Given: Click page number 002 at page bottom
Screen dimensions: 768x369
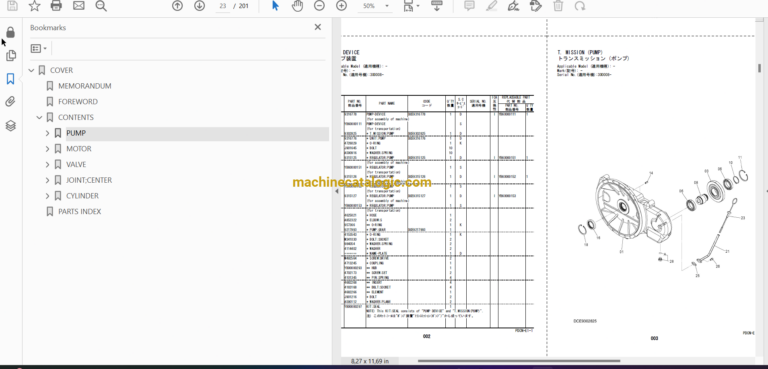Looking at the screenshot, I should point(427,337).
